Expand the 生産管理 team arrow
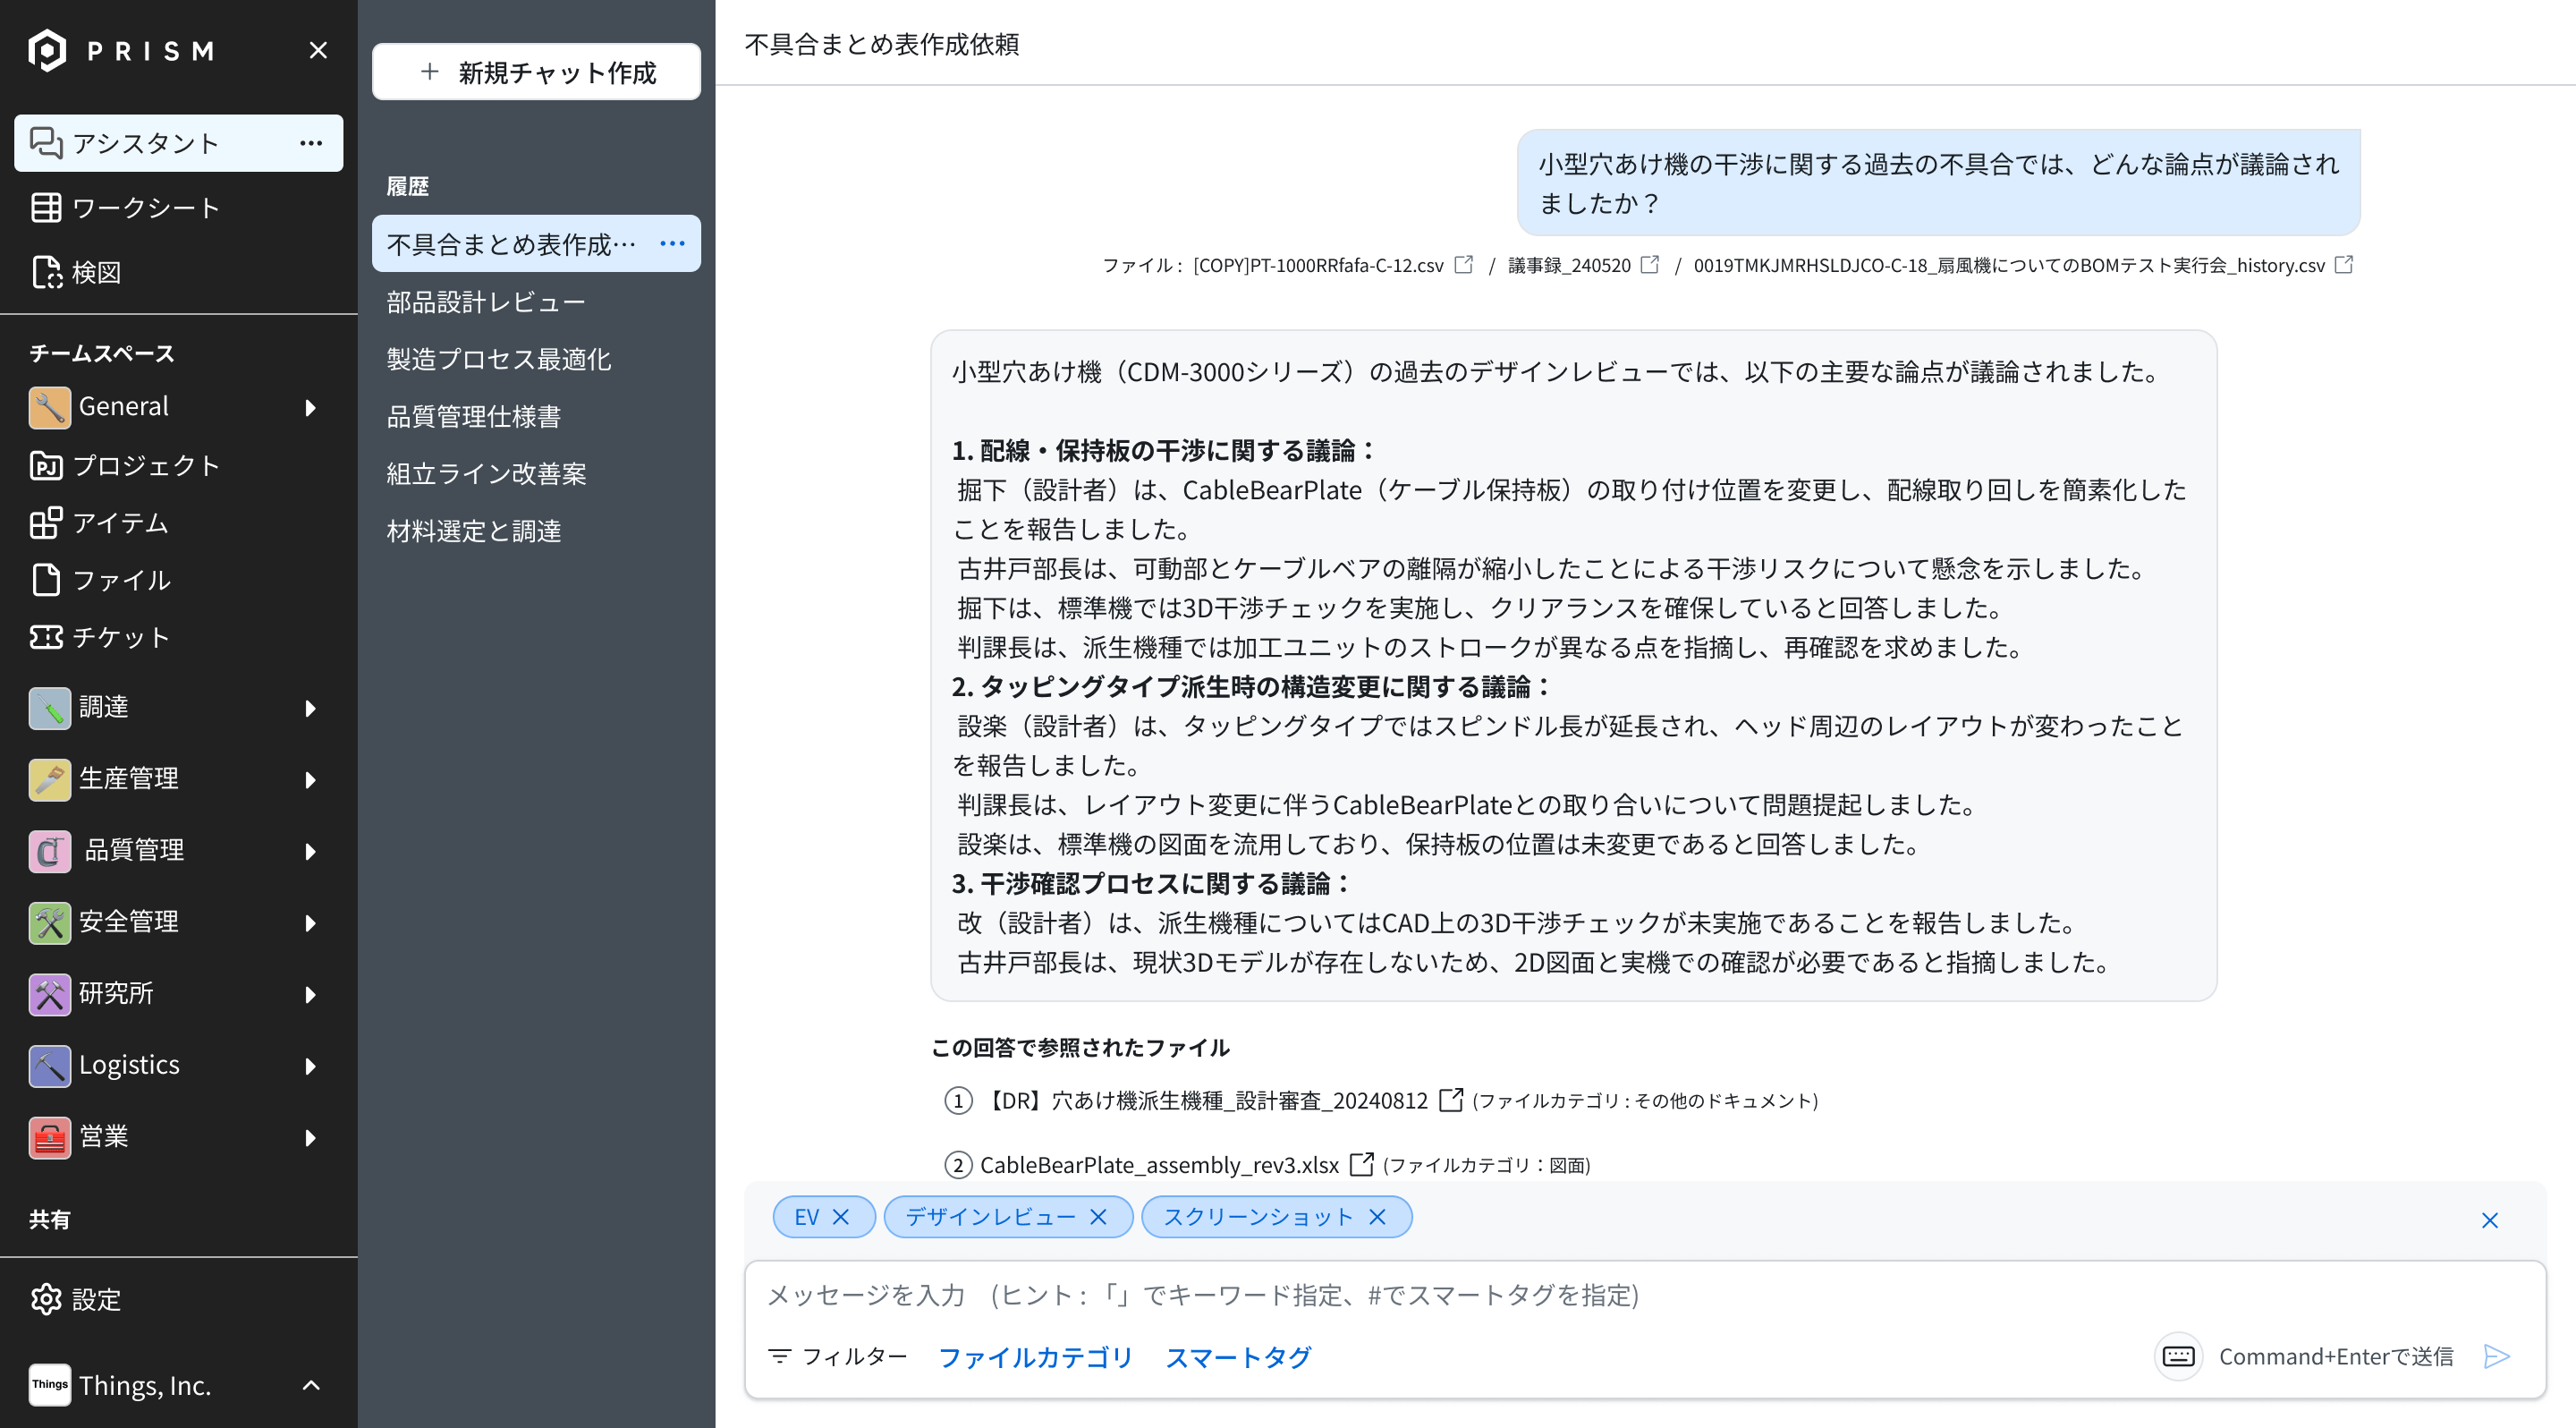The image size is (2576, 1428). point(310,779)
